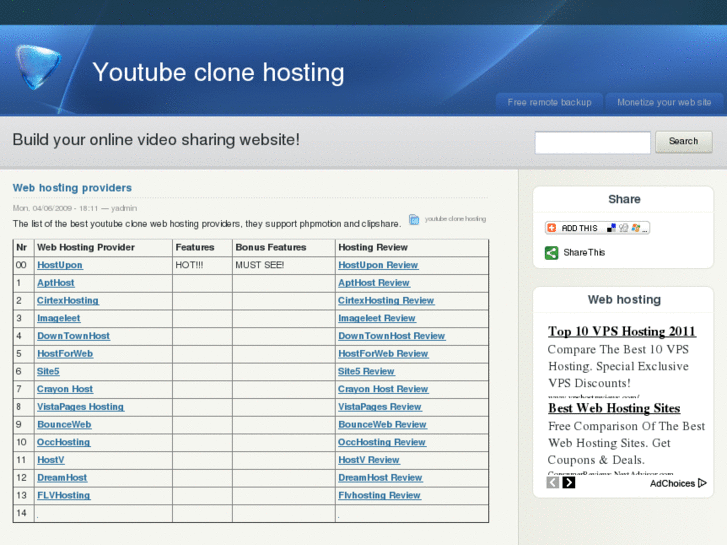The width and height of the screenshot is (727, 545).
Task: Open the Best Web Hosting Sites ad
Action: tap(614, 408)
